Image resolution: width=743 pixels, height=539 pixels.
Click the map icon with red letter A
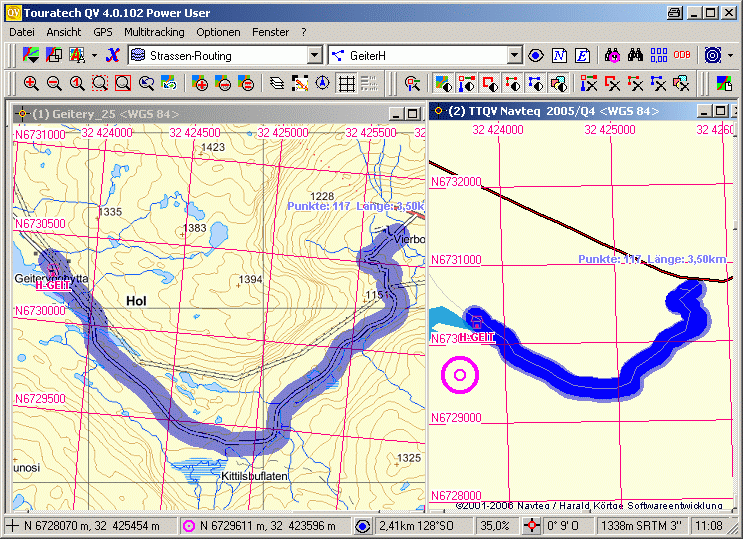pos(77,55)
